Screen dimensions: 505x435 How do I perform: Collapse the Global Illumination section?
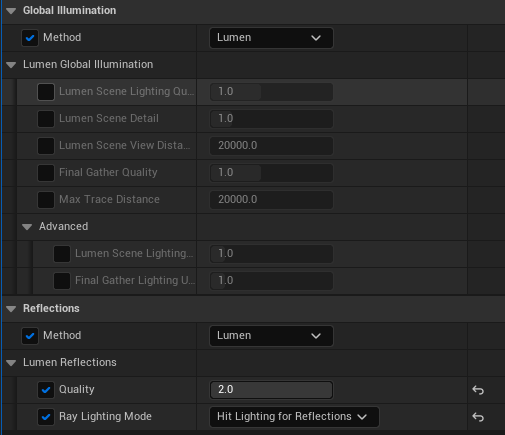point(11,11)
